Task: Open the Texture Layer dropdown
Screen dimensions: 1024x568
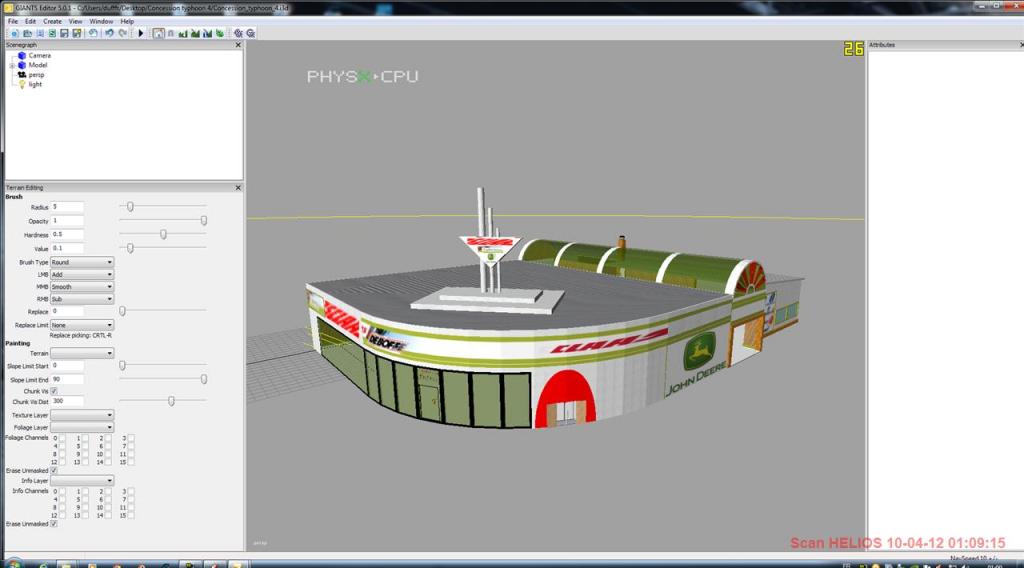Action: coord(82,415)
